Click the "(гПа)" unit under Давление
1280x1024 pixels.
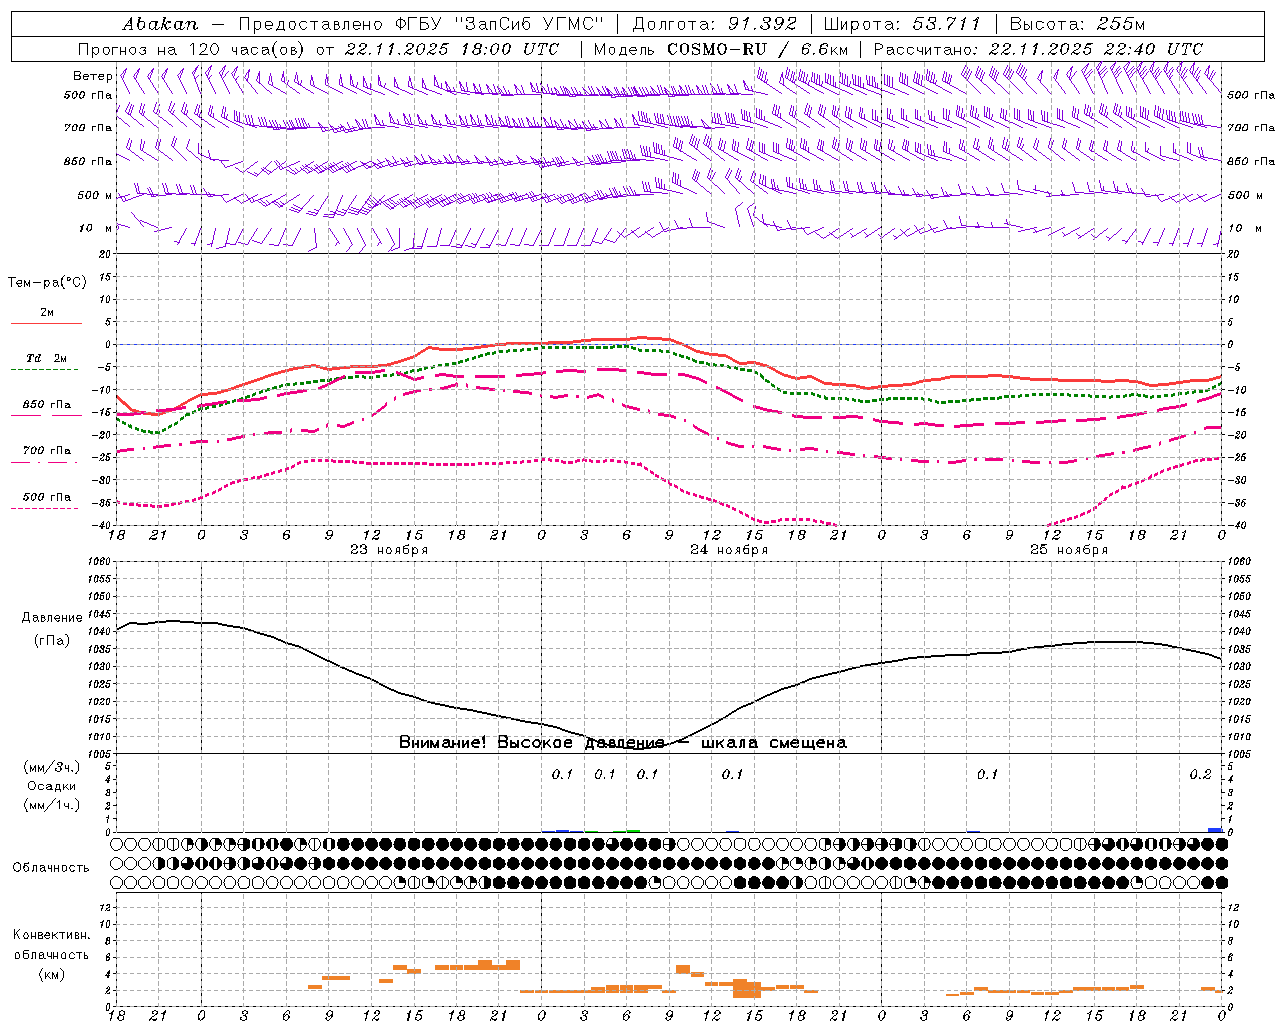click(52, 641)
